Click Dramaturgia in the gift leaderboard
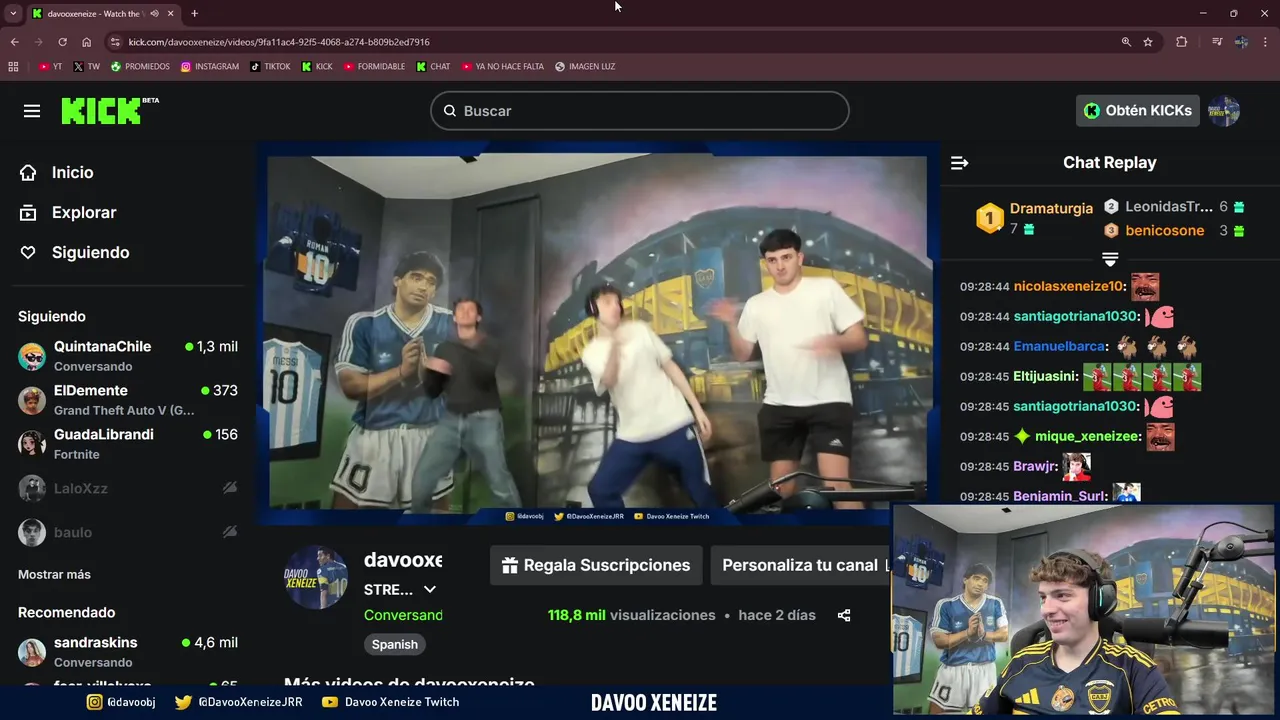Viewport: 1280px width, 720px height. pos(1051,208)
